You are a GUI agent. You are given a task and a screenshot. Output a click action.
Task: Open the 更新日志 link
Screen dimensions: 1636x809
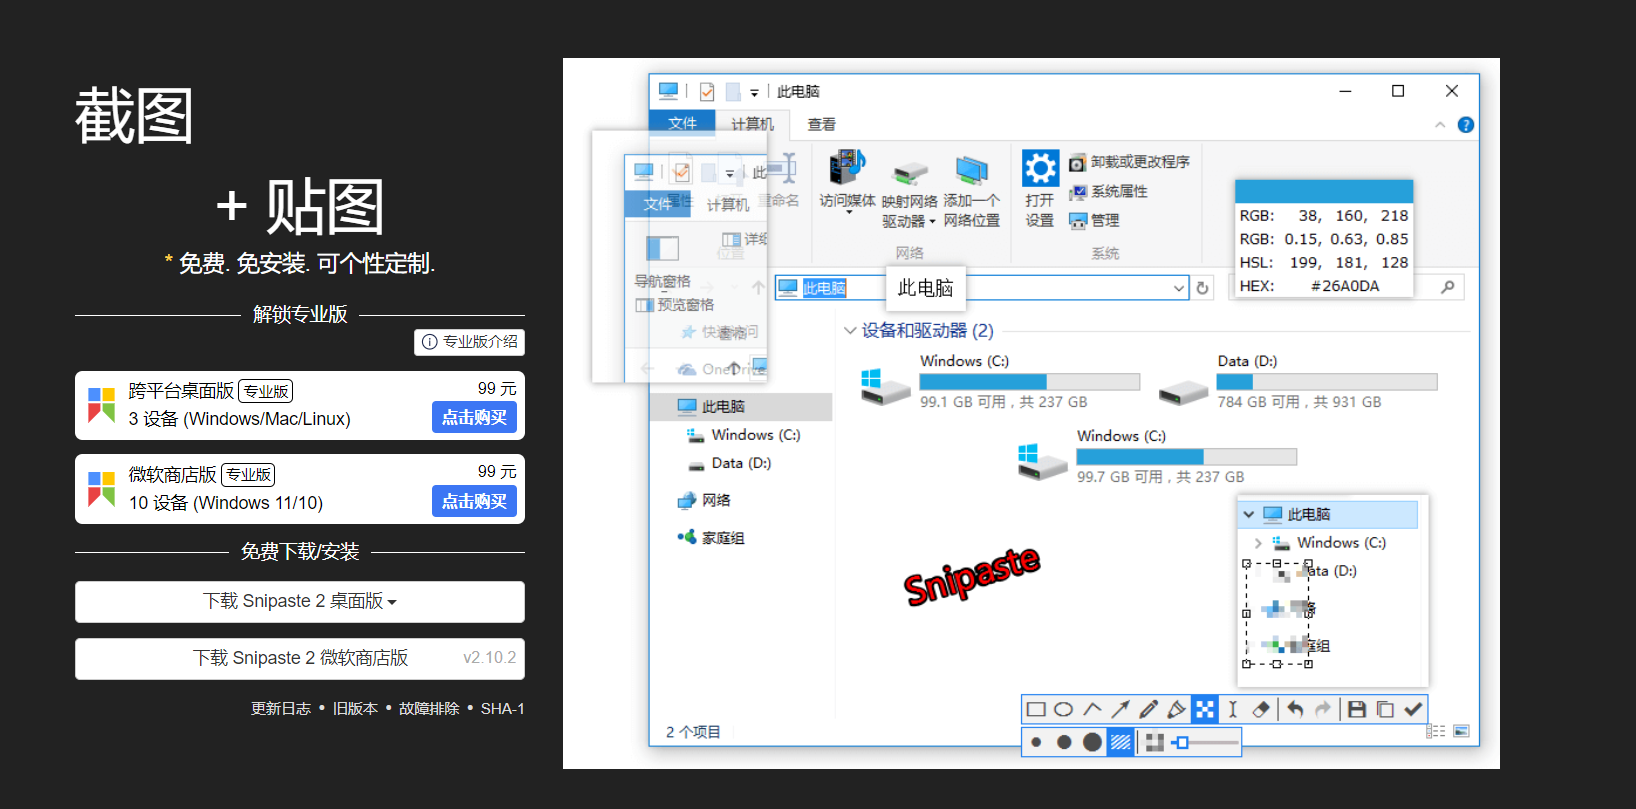(x=281, y=708)
